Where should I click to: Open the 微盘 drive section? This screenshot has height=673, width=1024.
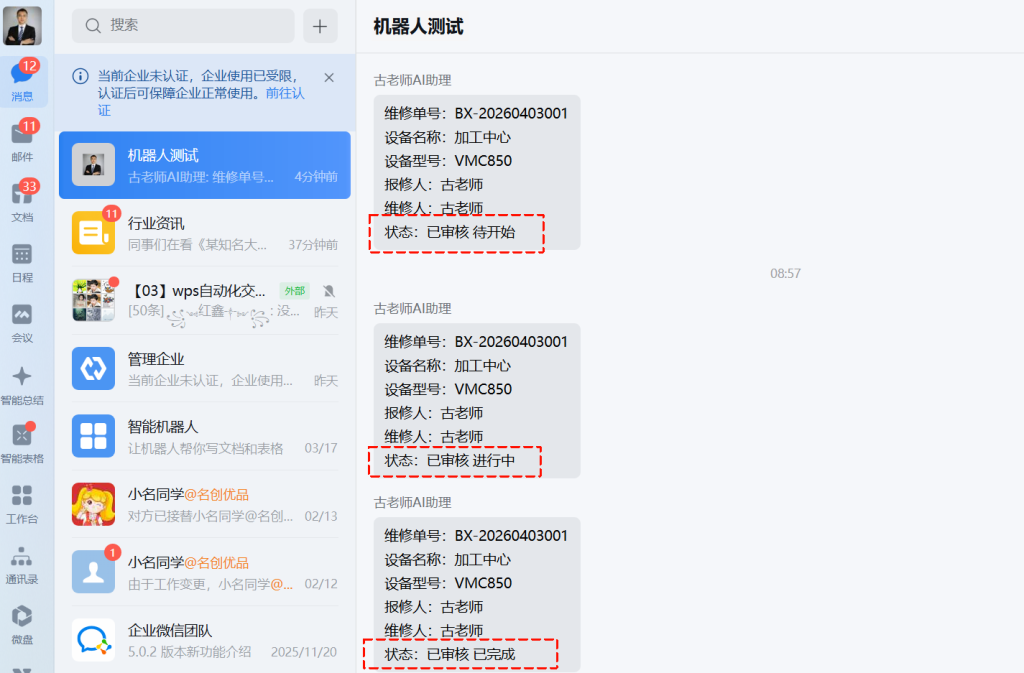click(x=22, y=625)
